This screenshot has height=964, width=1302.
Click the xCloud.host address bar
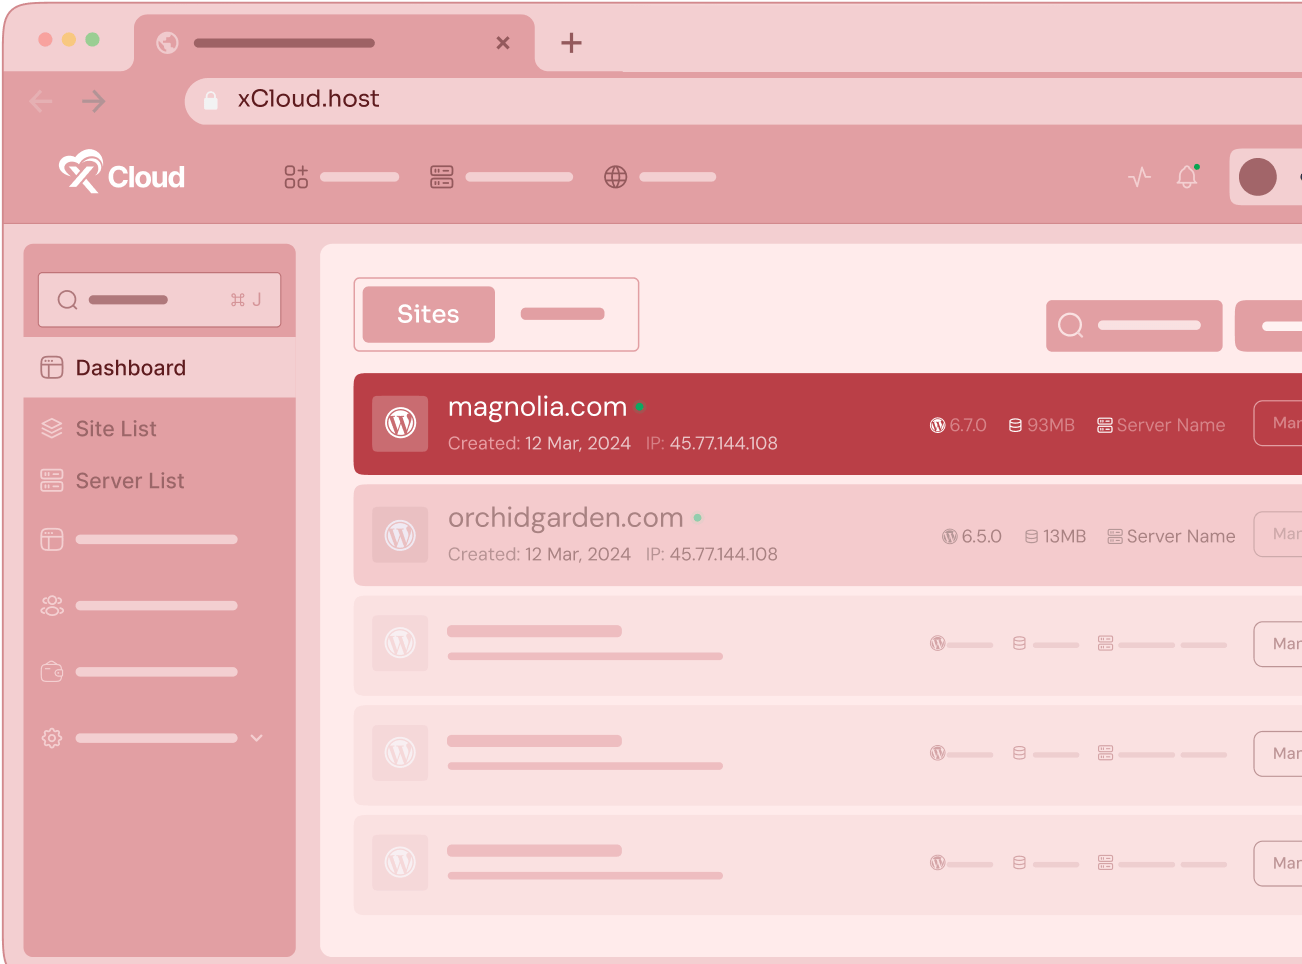pyautogui.click(x=743, y=100)
